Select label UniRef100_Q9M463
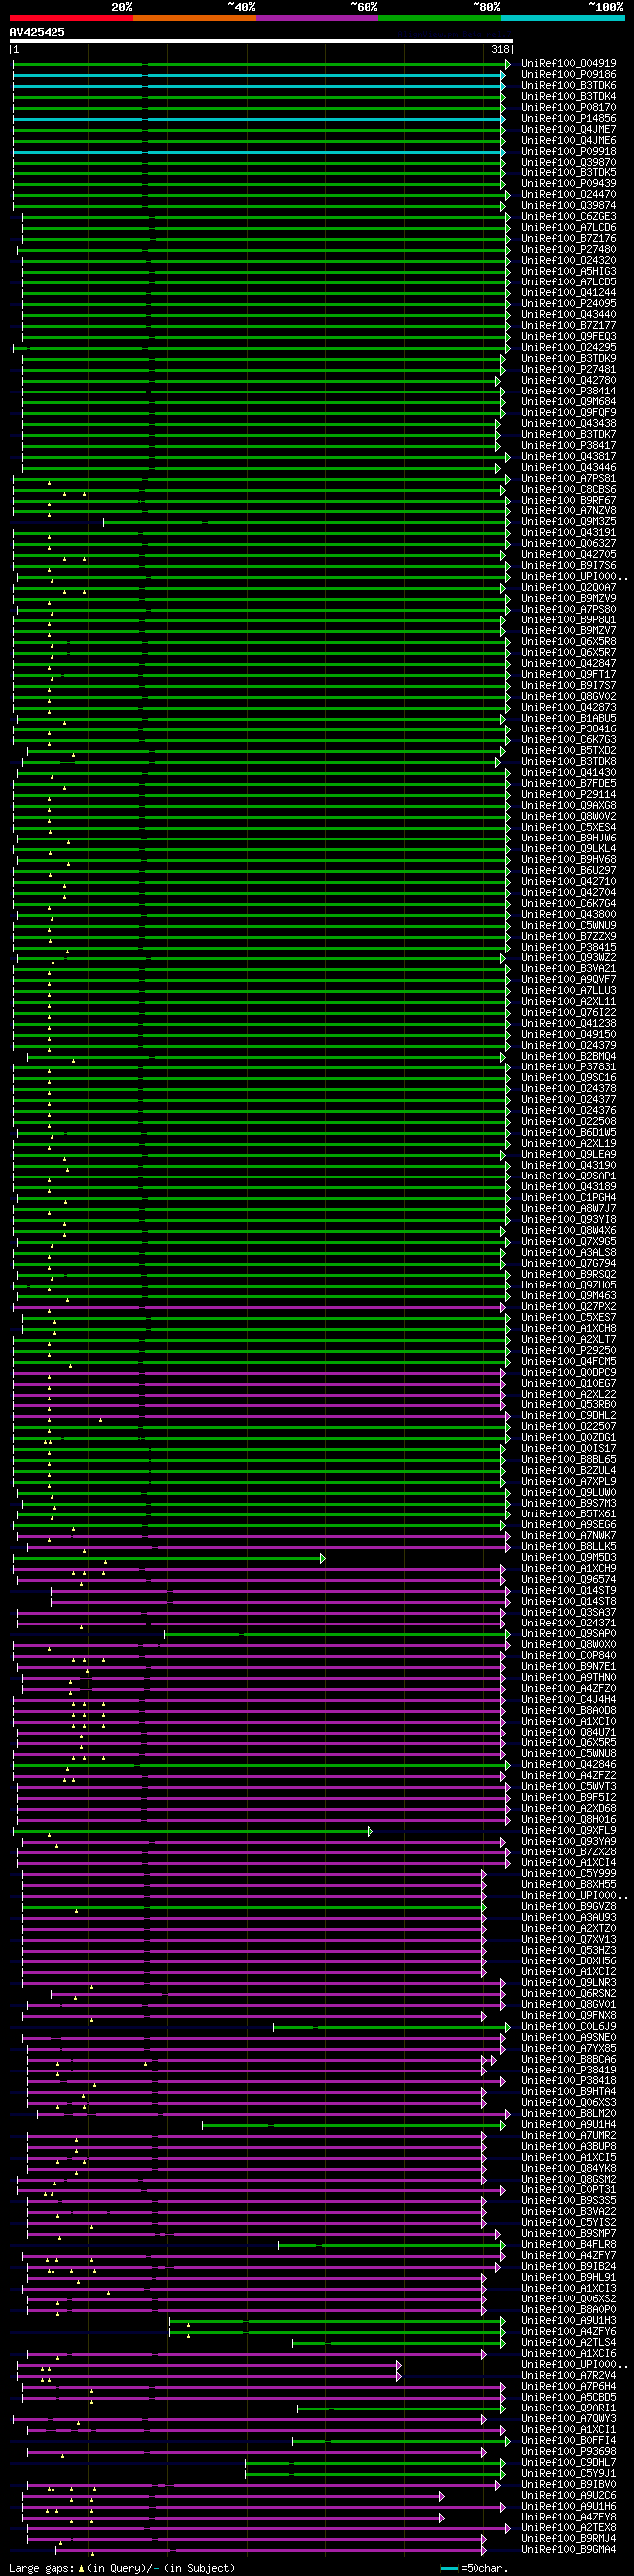Image resolution: width=634 pixels, height=2576 pixels. click(568, 1297)
